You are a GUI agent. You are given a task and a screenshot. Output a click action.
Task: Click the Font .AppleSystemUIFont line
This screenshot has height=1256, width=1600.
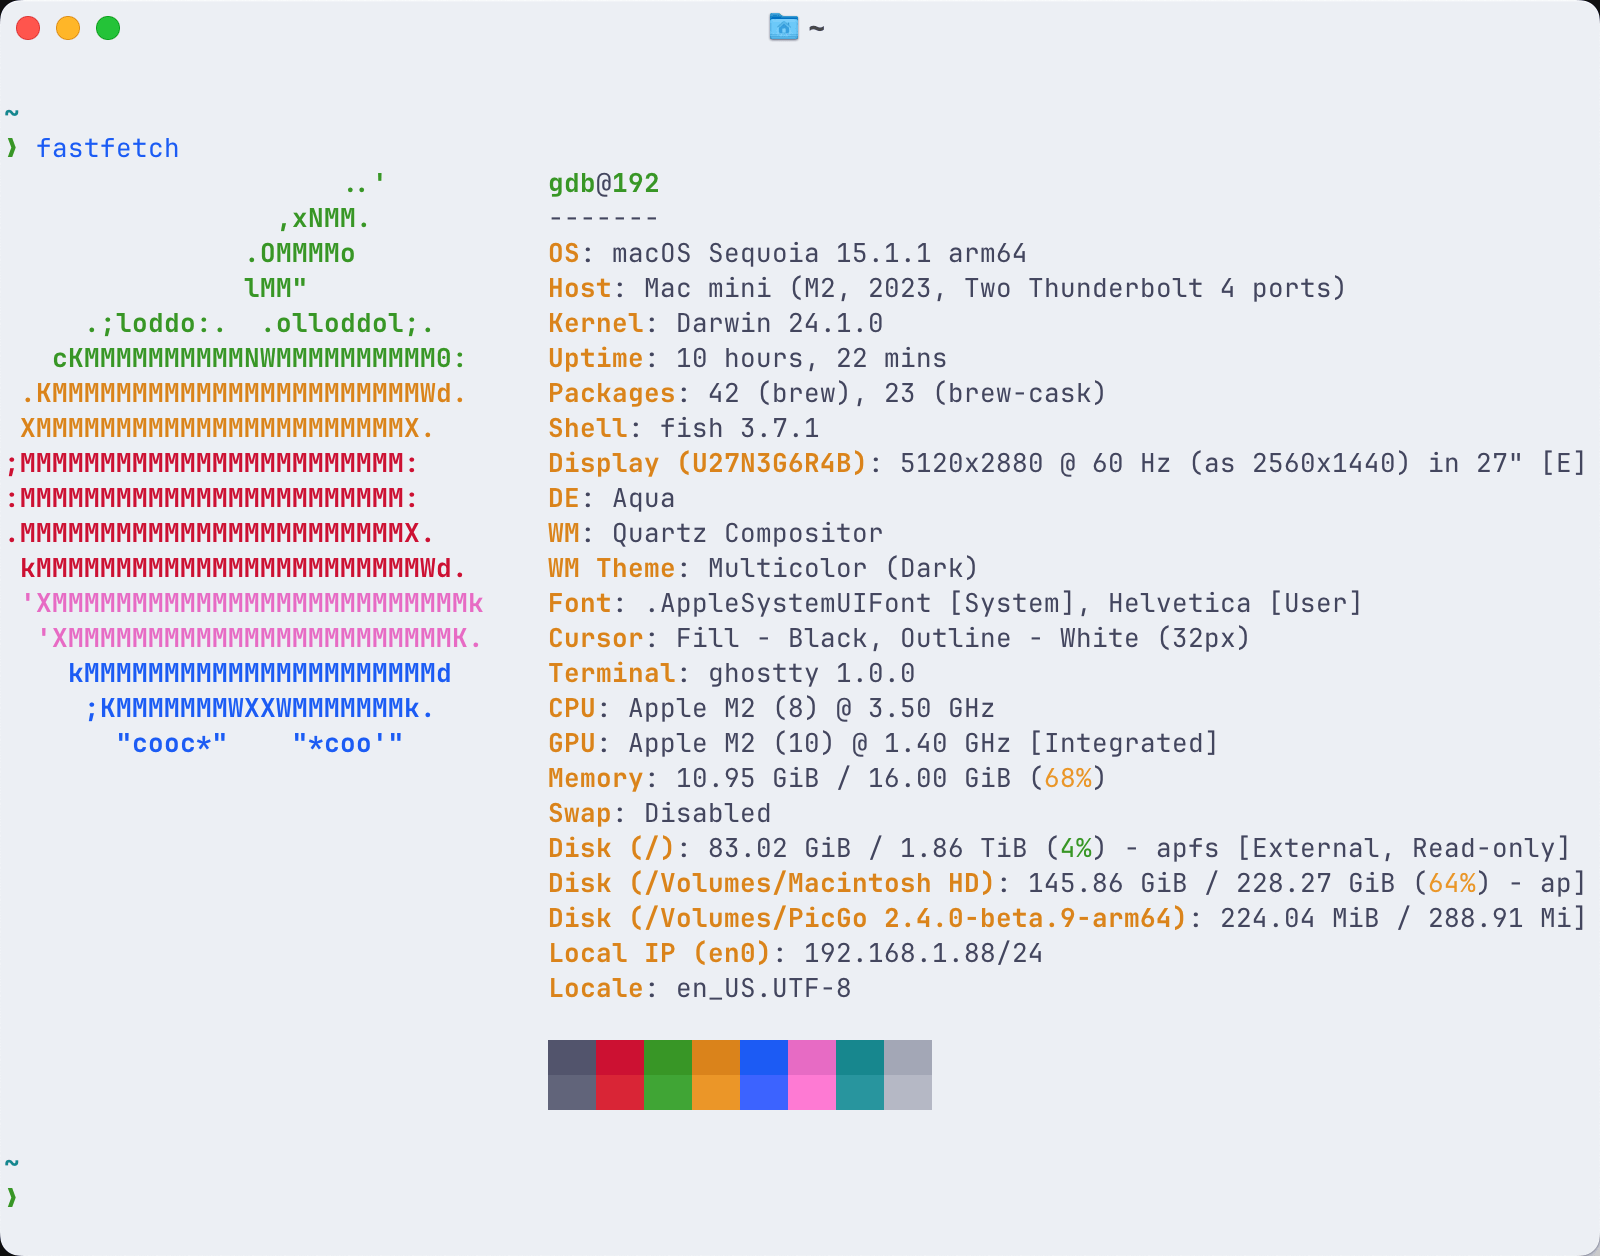[955, 603]
